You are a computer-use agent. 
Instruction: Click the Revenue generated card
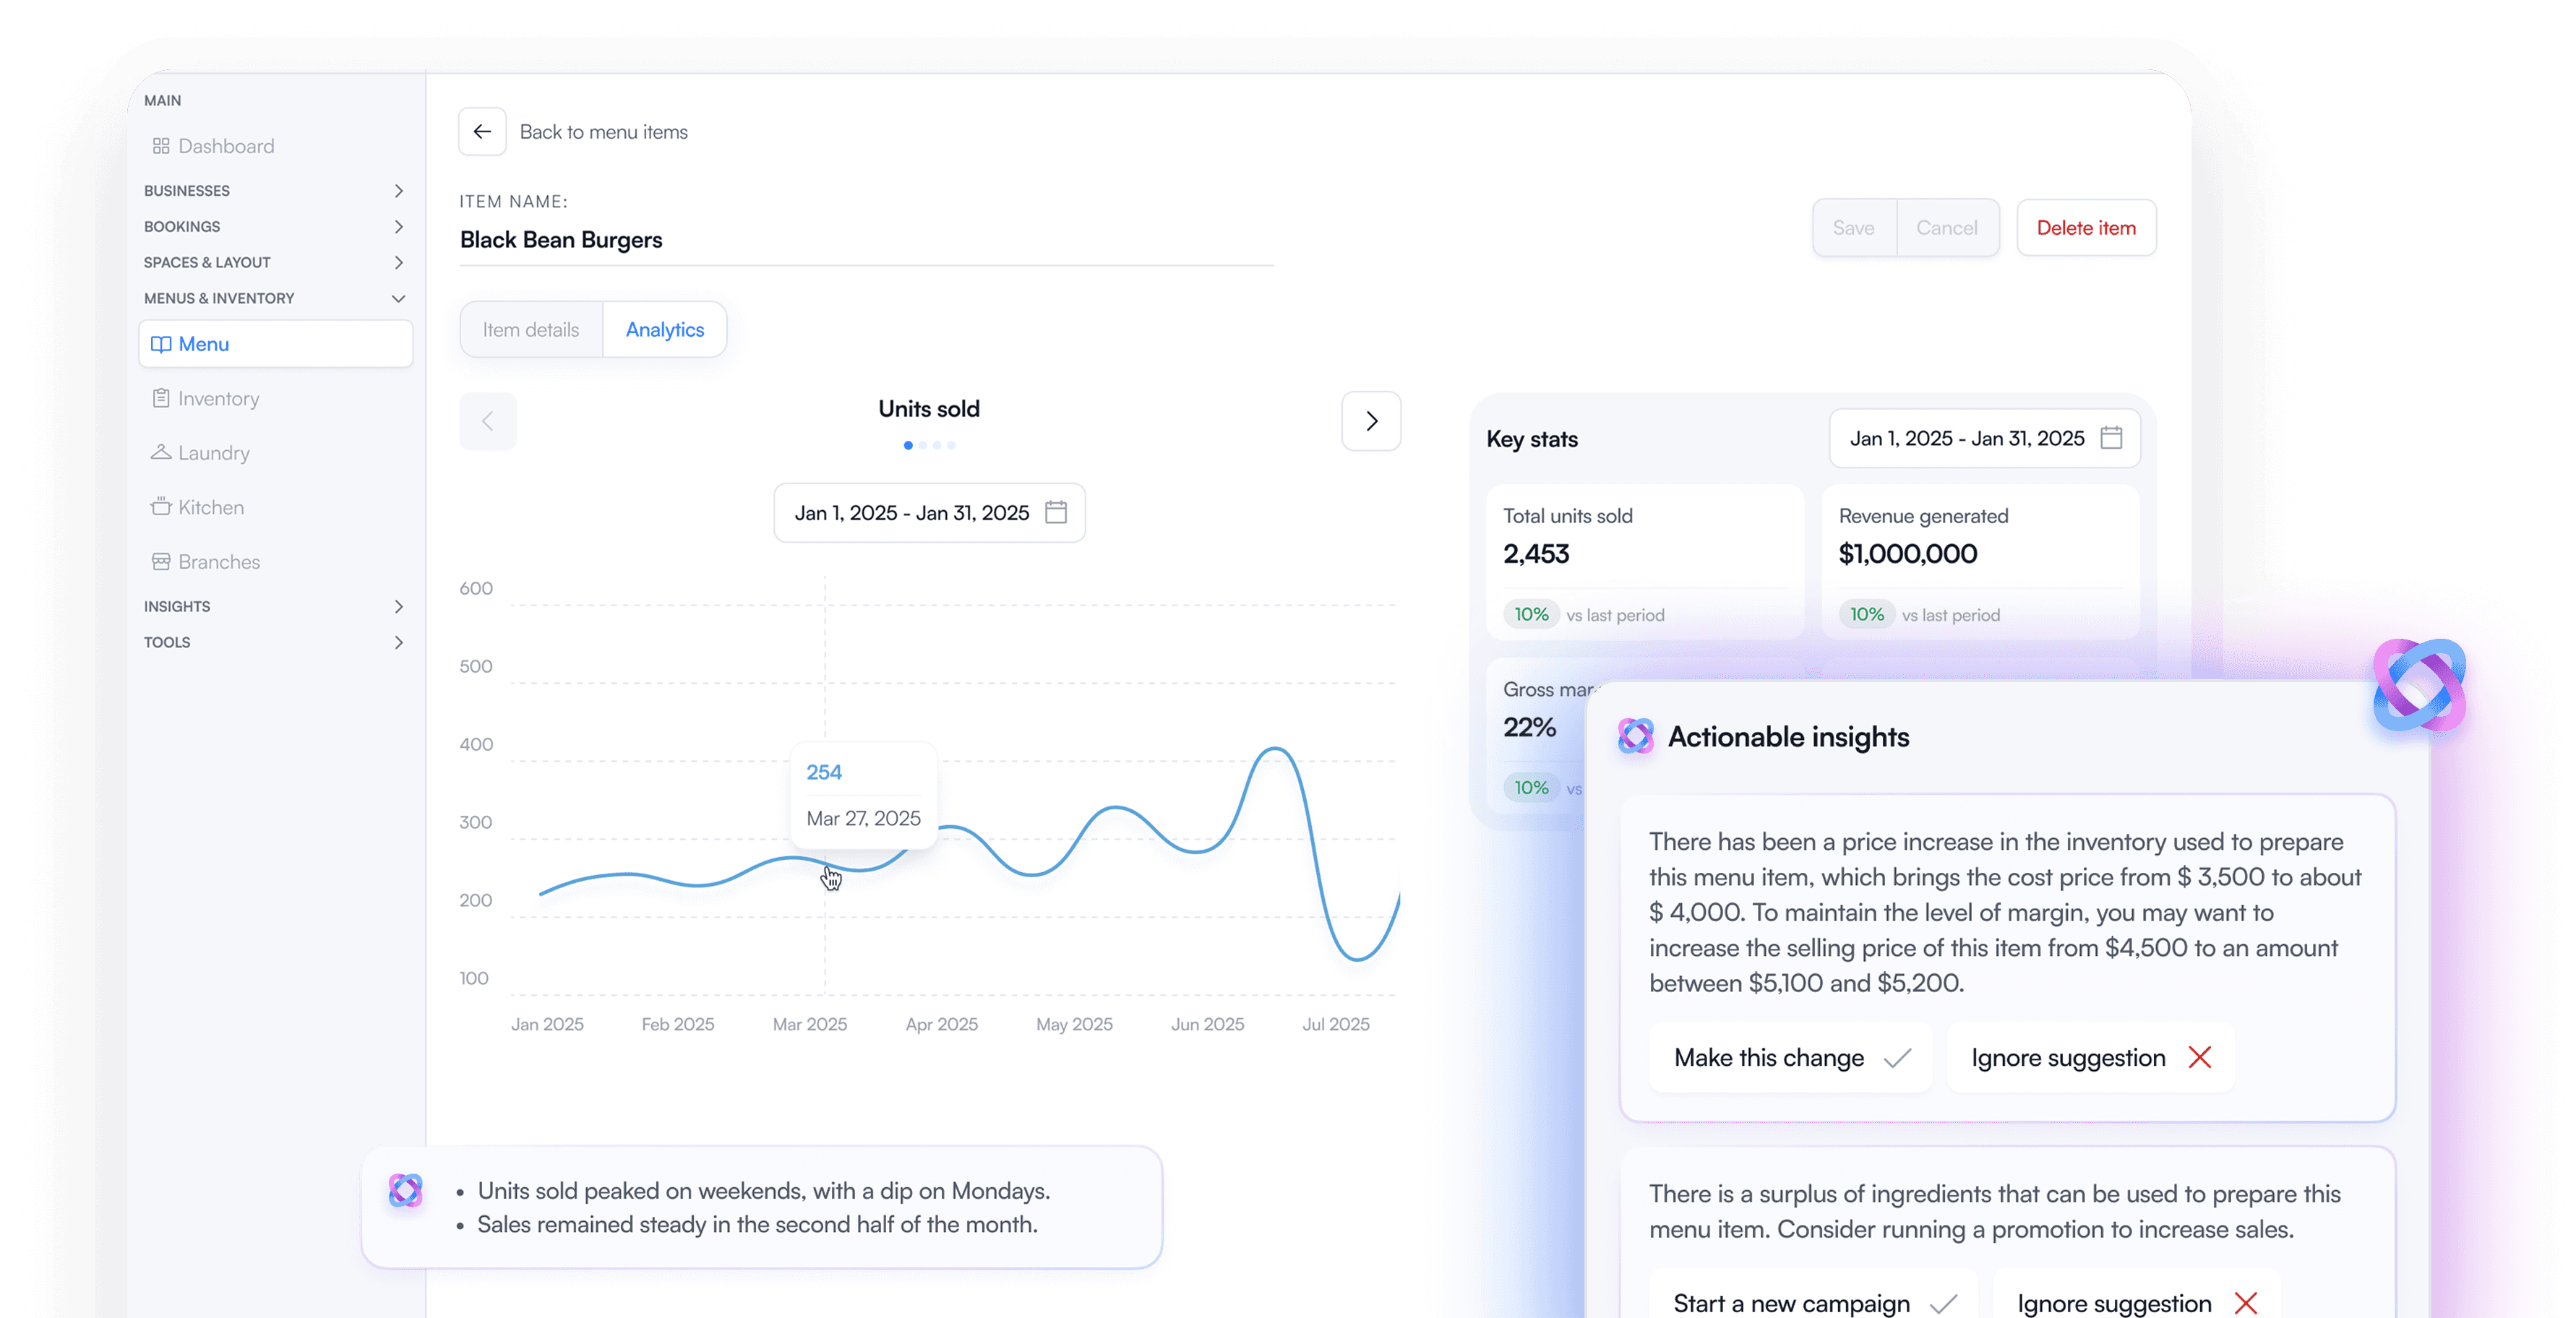(x=1981, y=562)
